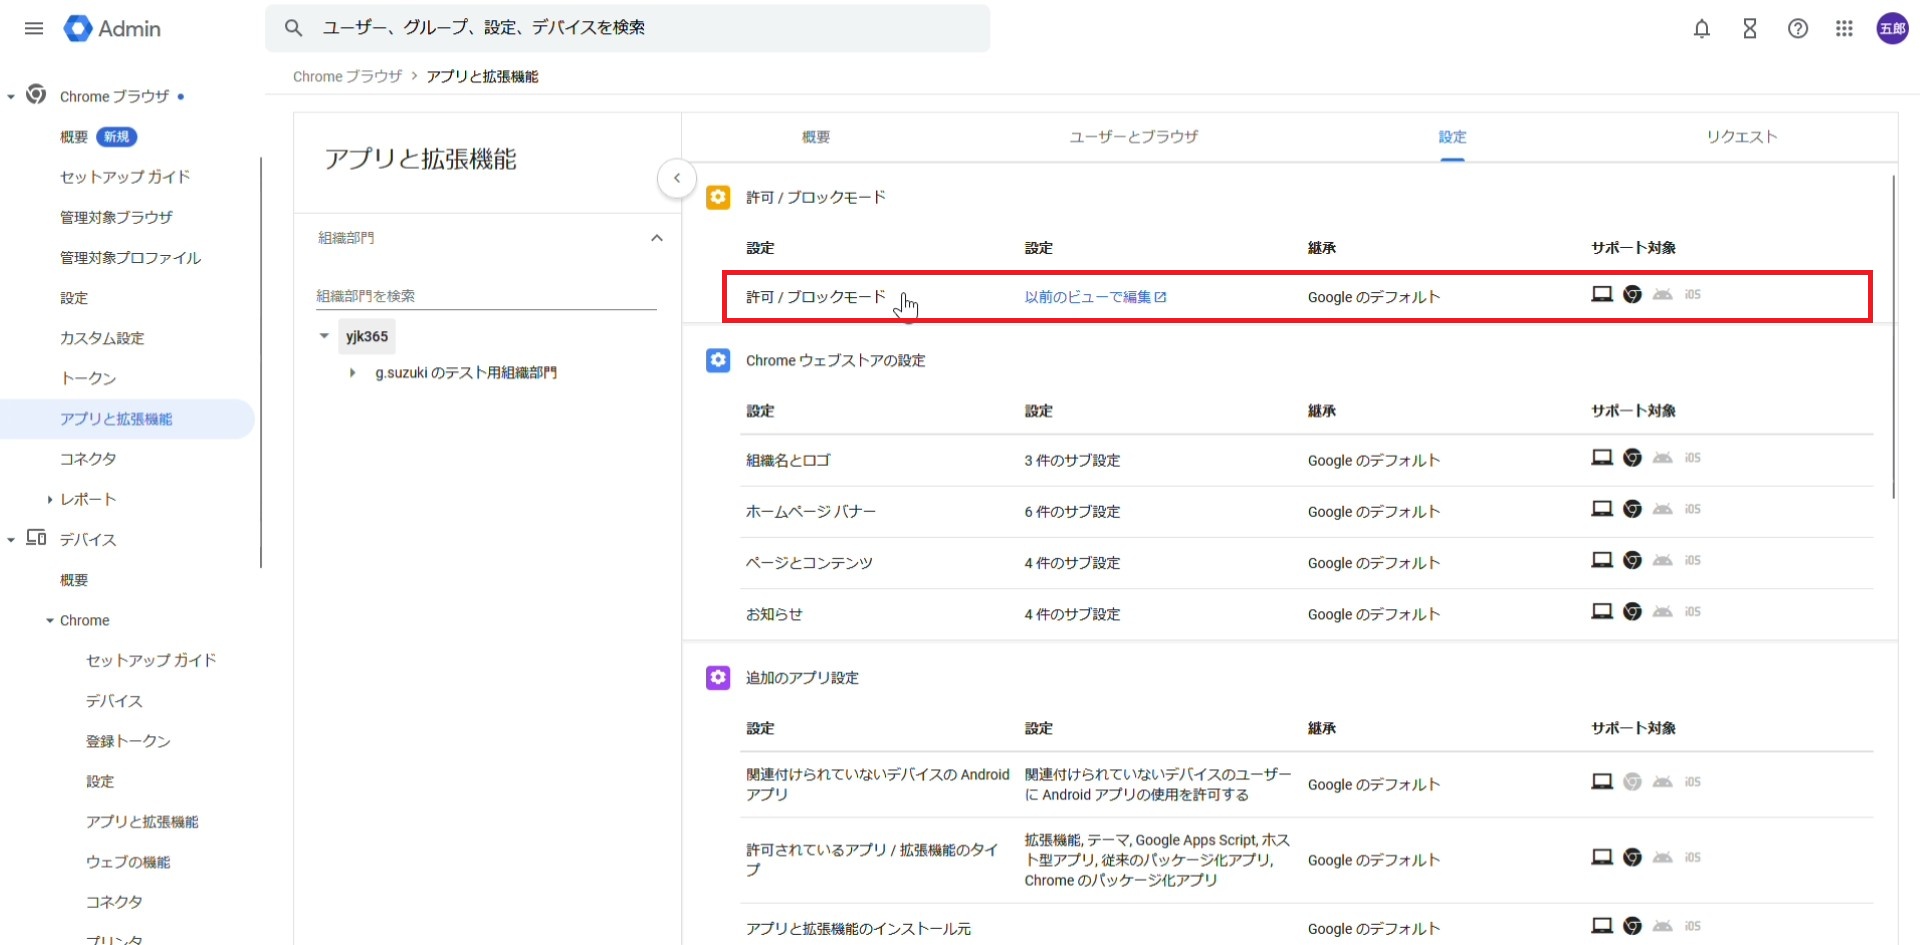Select the yjk365 organization unit
This screenshot has height=945, width=1920.
click(366, 337)
